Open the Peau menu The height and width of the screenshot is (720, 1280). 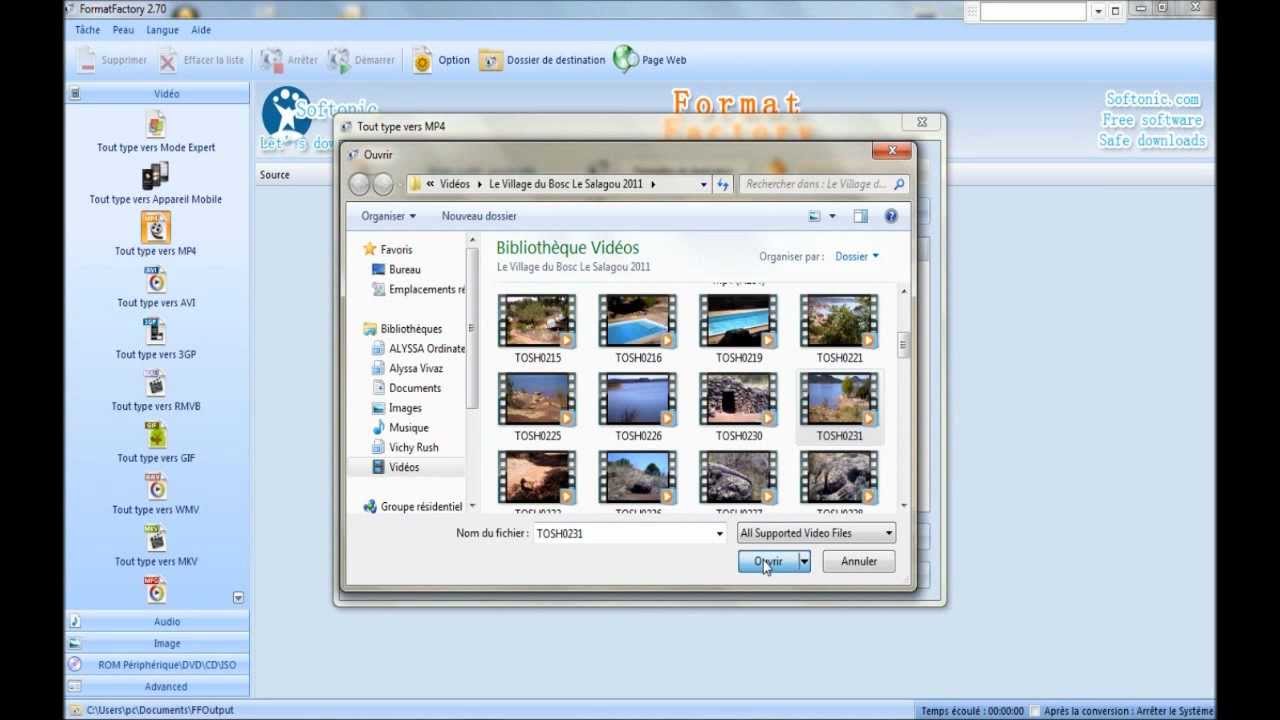pyautogui.click(x=123, y=30)
